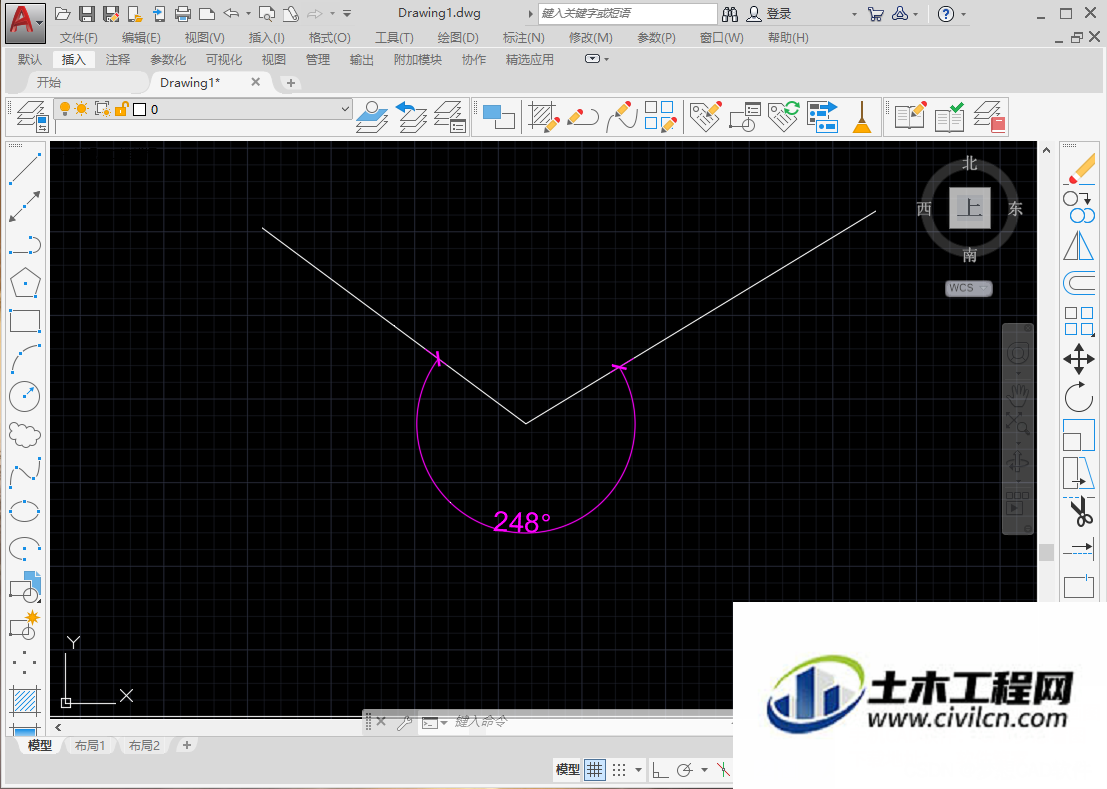
Task: Select the Offset tool
Action: pos(1079,283)
